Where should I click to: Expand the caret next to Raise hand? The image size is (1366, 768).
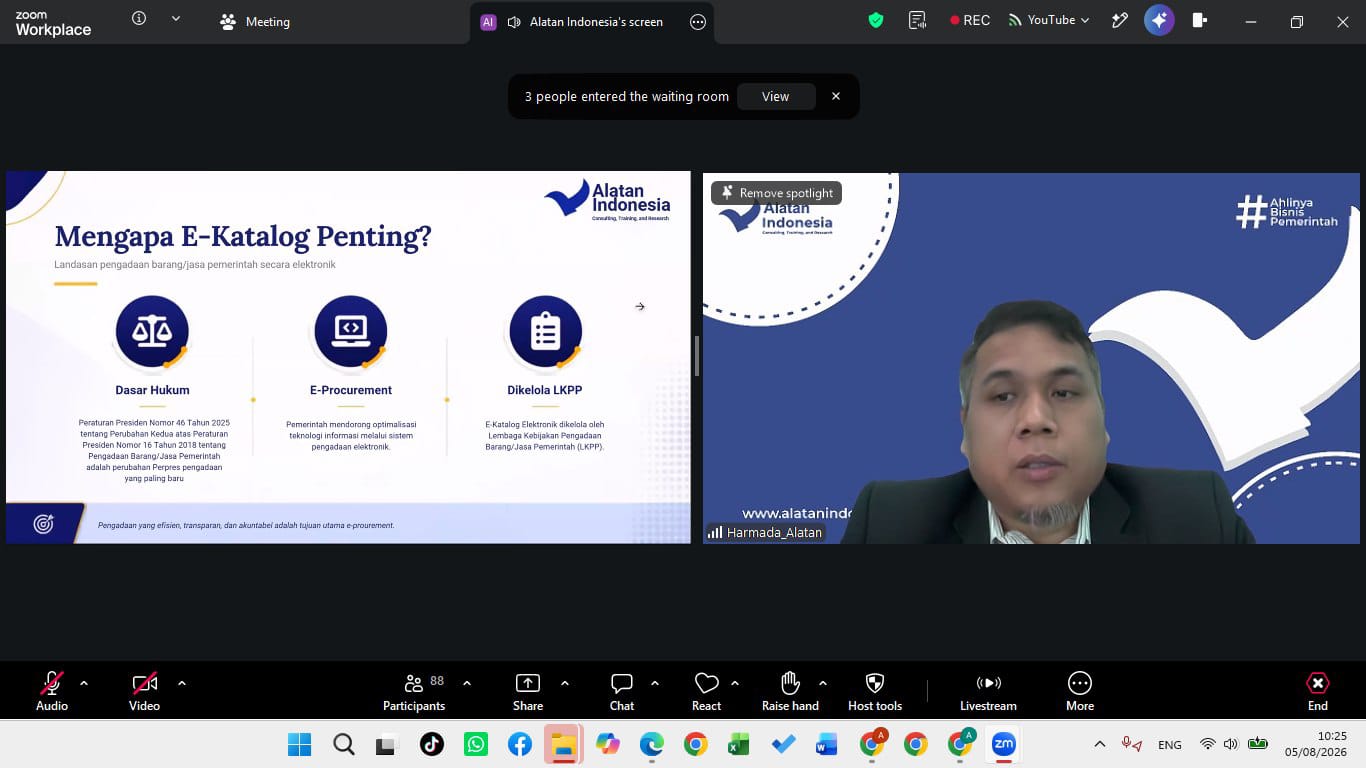823,683
